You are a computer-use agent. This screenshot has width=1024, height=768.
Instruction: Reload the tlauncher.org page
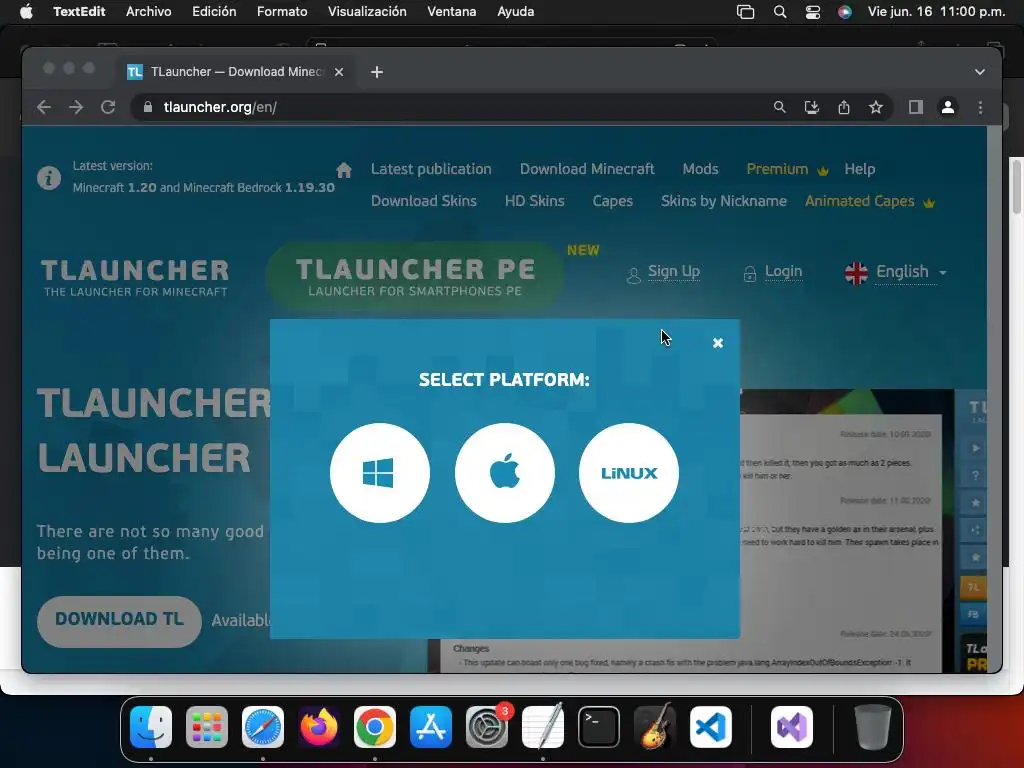click(108, 107)
